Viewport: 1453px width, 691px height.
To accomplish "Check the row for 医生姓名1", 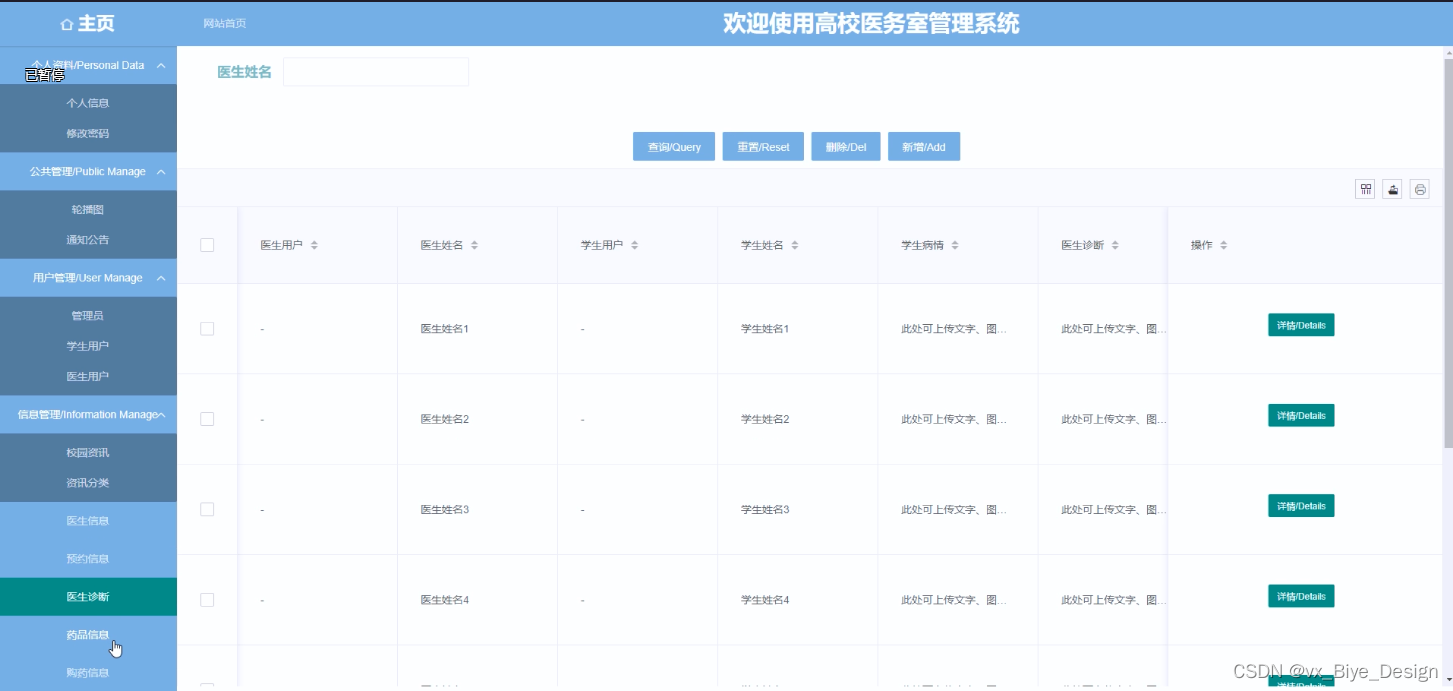I will pos(207,328).
